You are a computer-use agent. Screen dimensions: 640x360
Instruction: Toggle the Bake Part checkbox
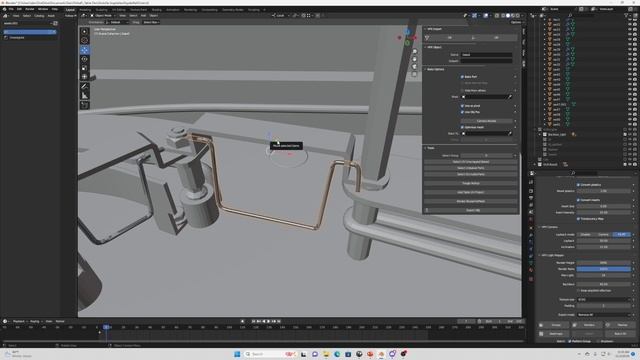click(462, 77)
